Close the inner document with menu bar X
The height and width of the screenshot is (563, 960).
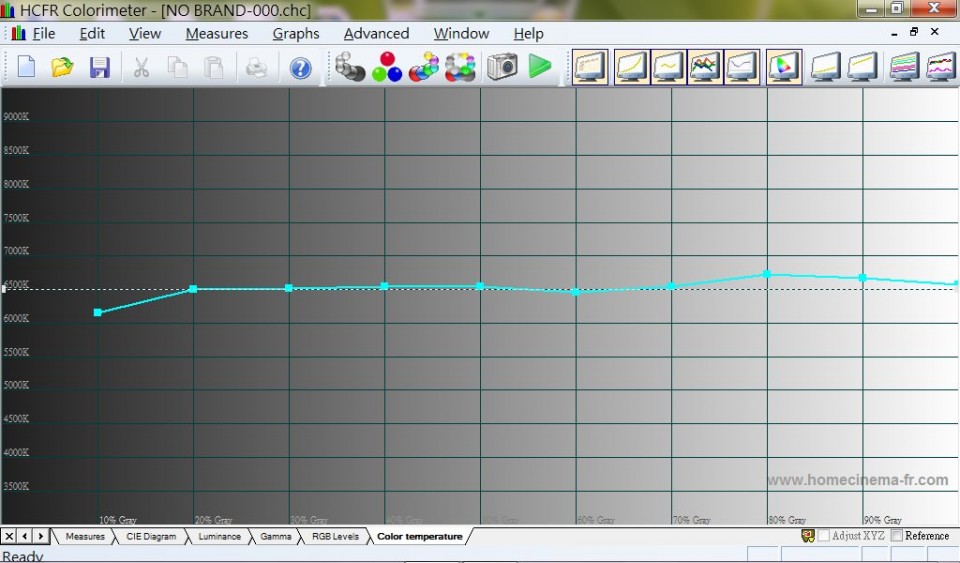tap(934, 32)
